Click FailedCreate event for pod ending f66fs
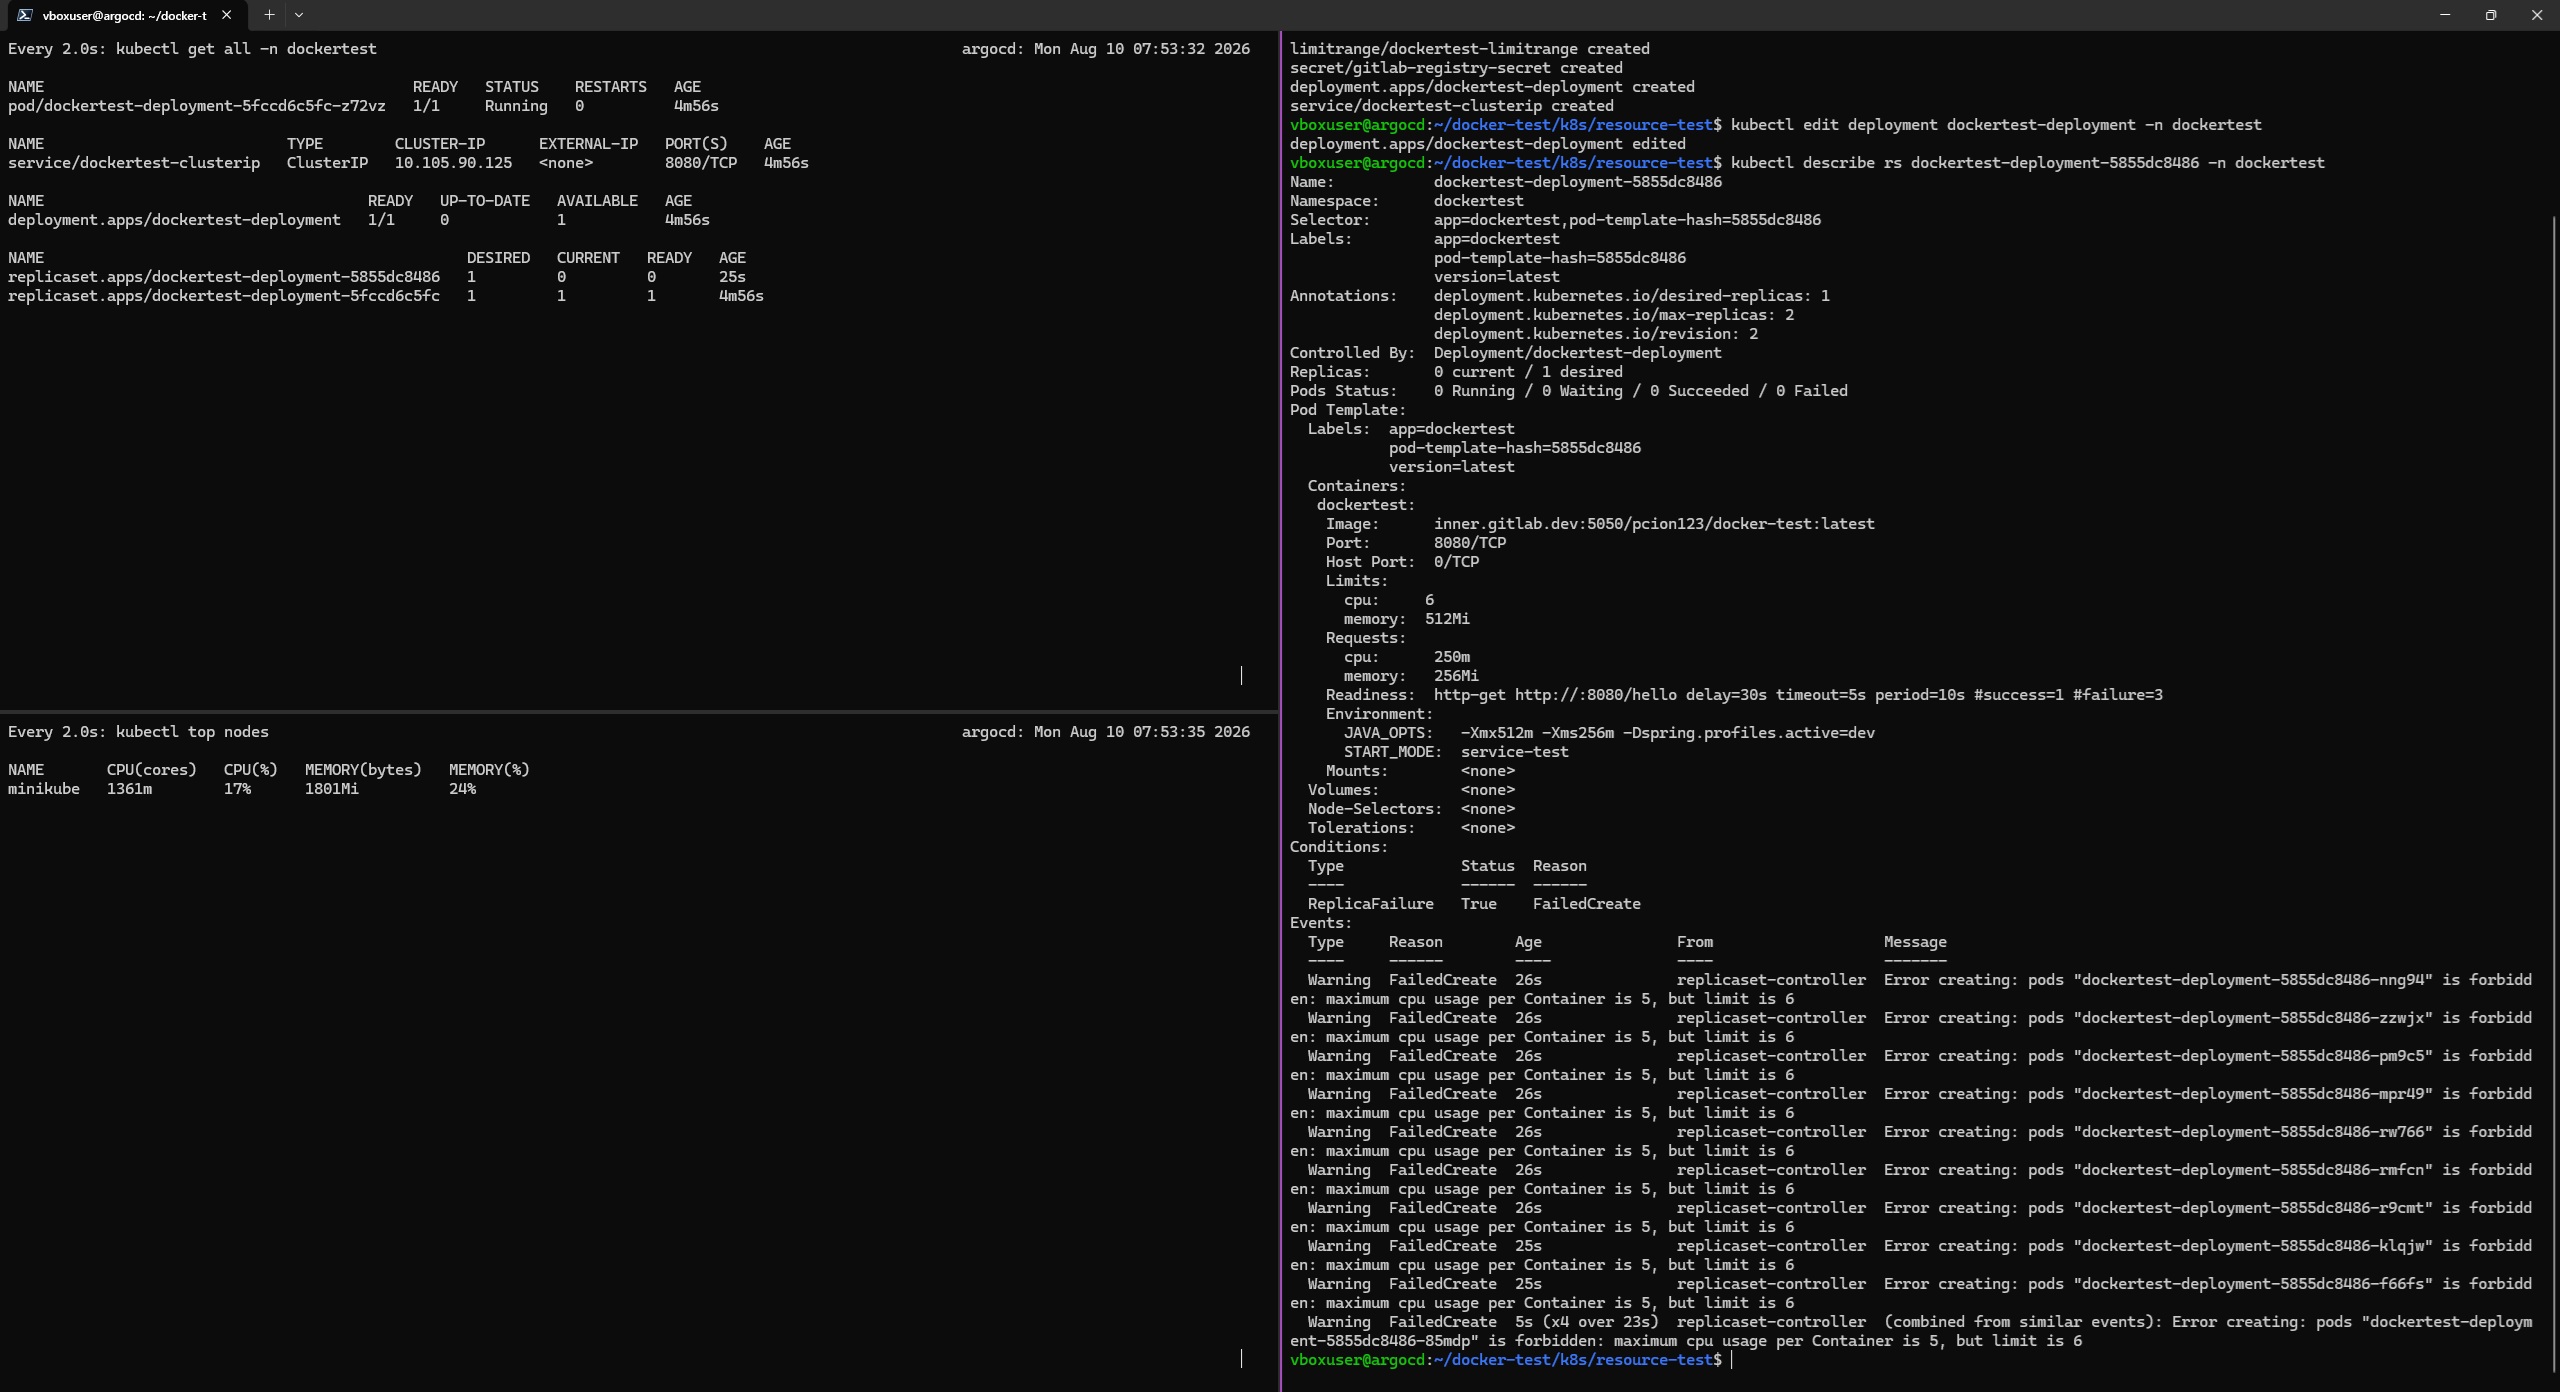This screenshot has width=2560, height=1392. tap(1911, 1293)
